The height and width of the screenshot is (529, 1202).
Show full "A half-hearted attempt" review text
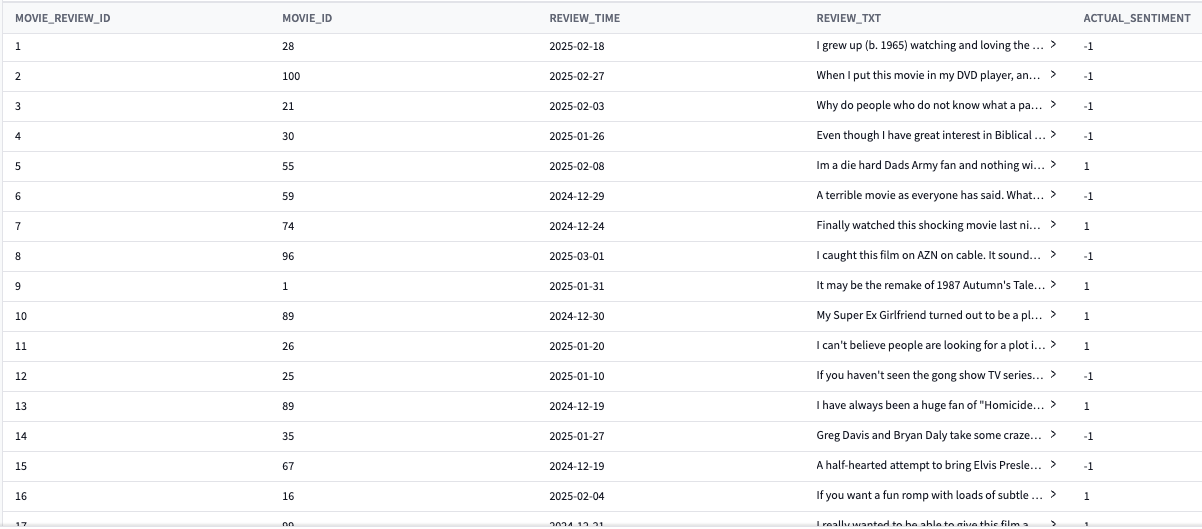point(1054,465)
